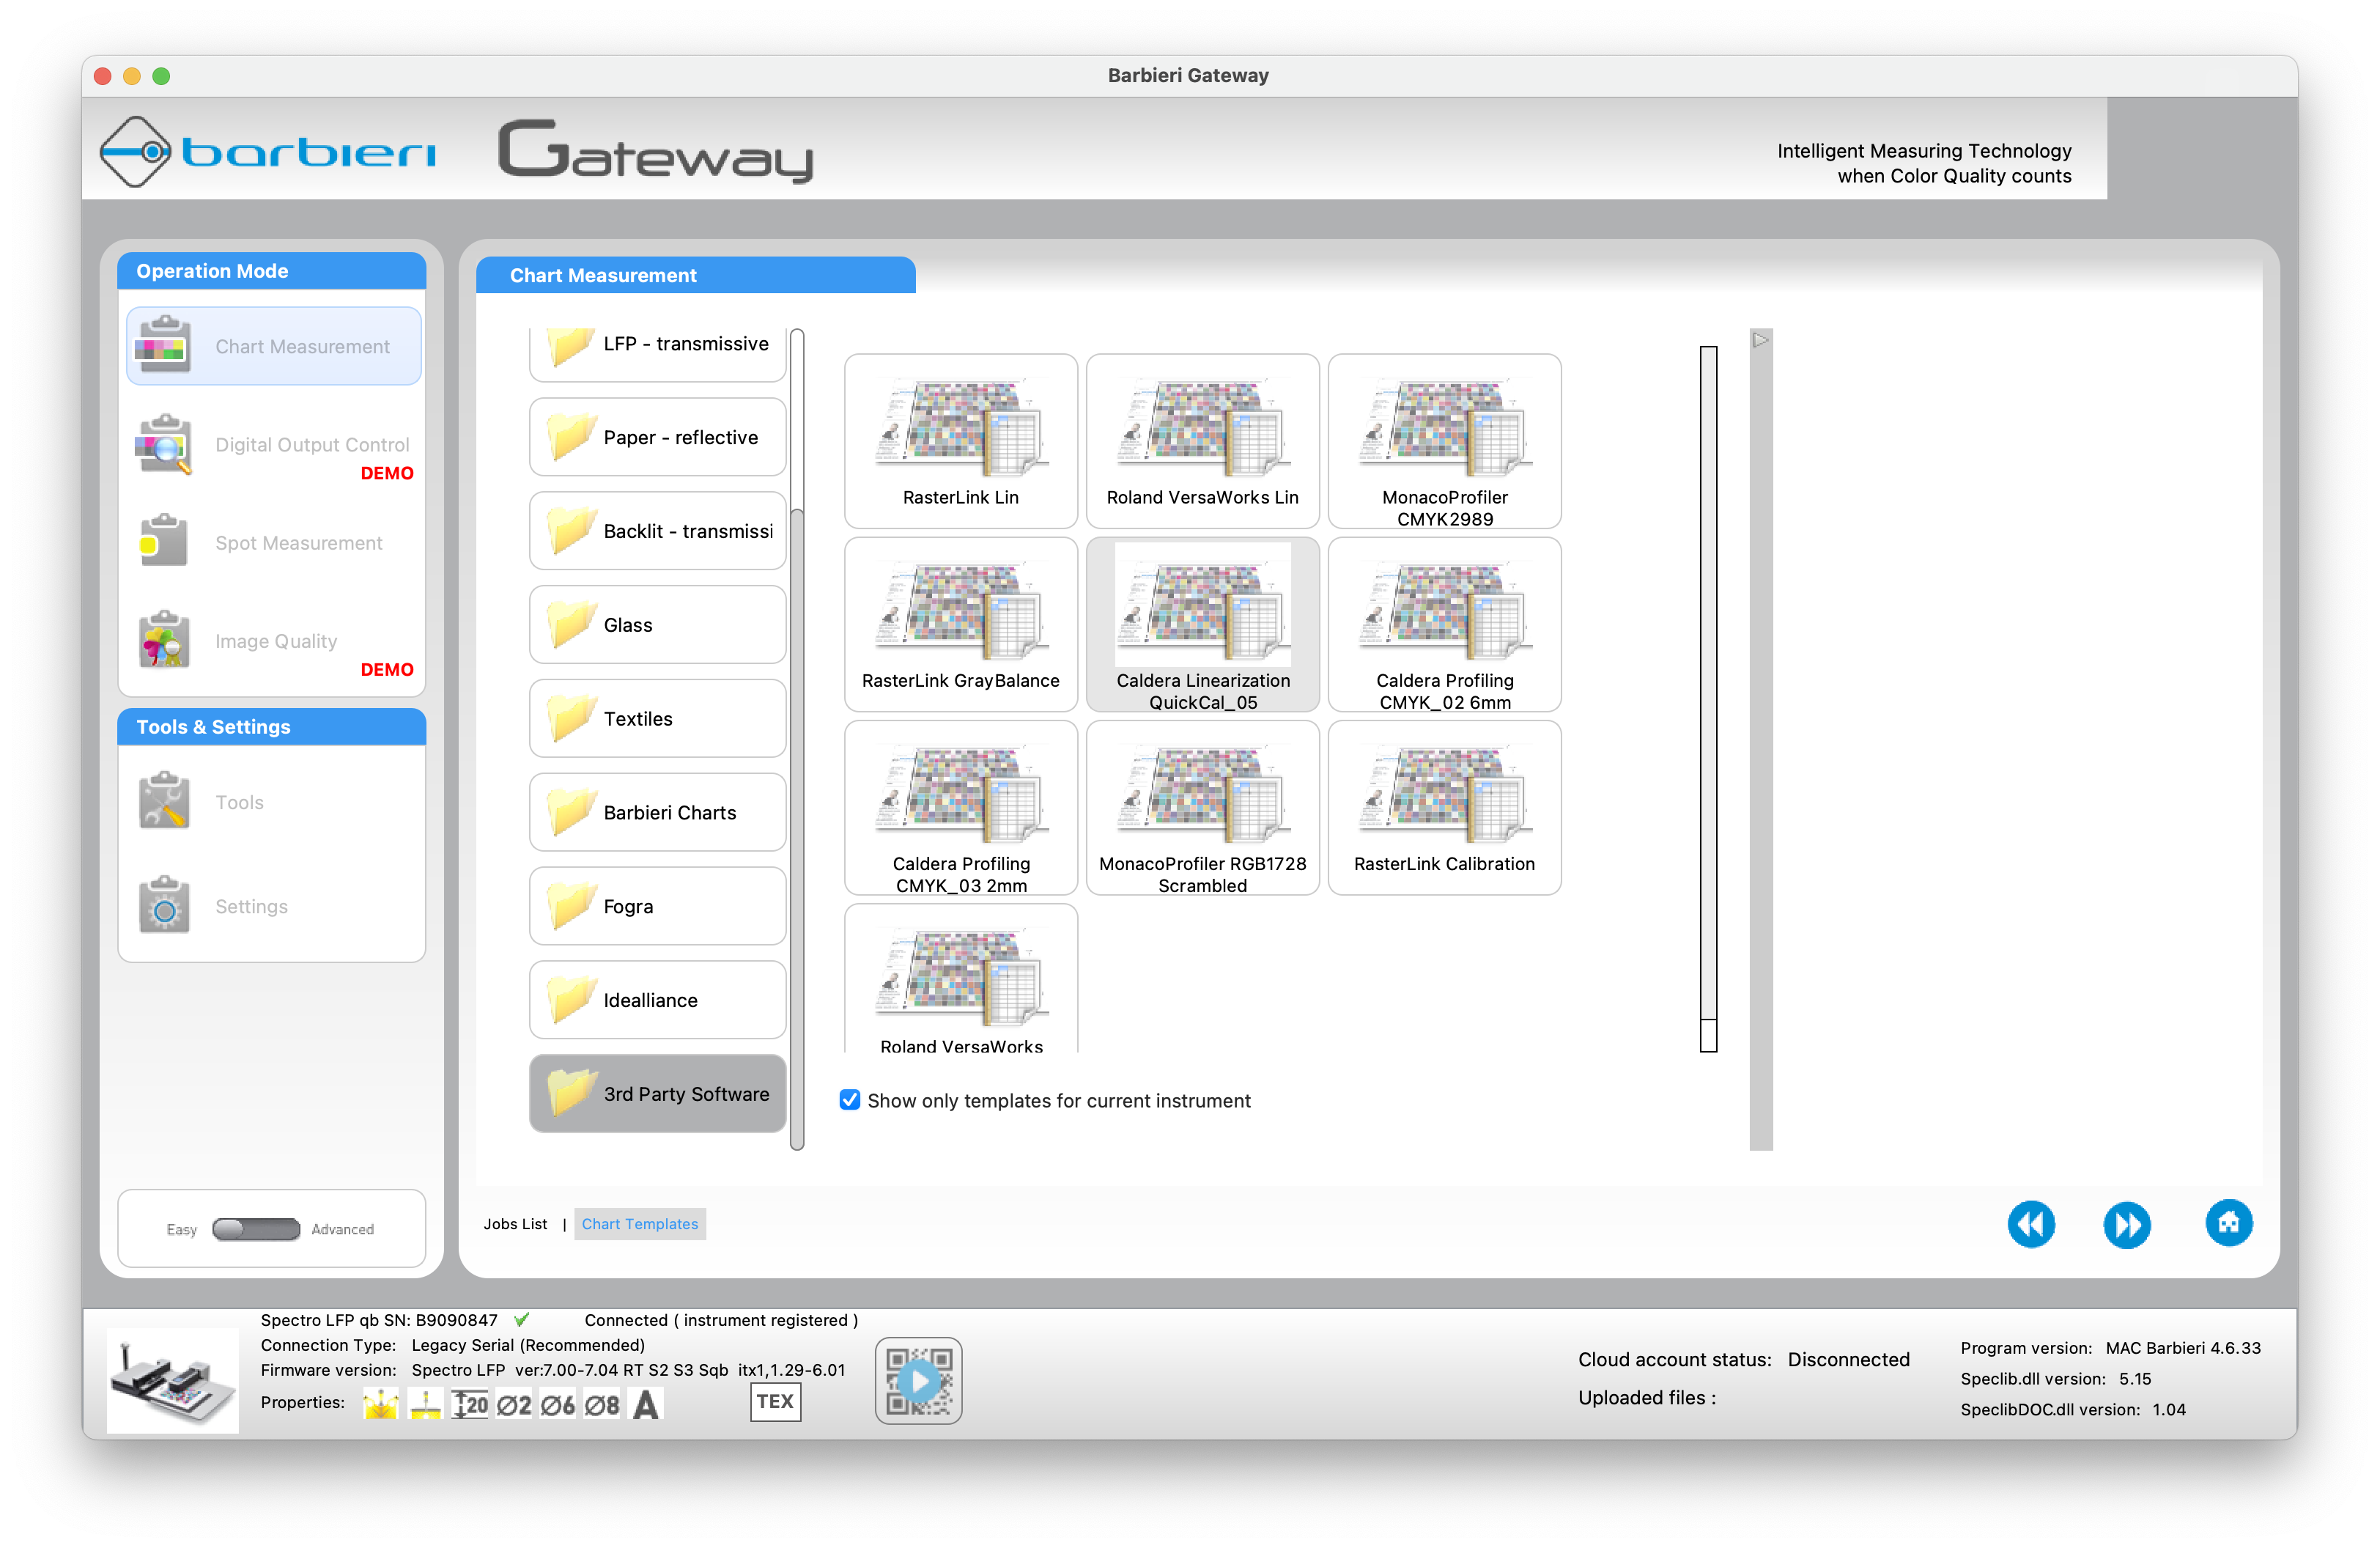Toggle the Easy/Advanced mode switch
Viewport: 2380px width, 1548px height.
click(x=256, y=1229)
